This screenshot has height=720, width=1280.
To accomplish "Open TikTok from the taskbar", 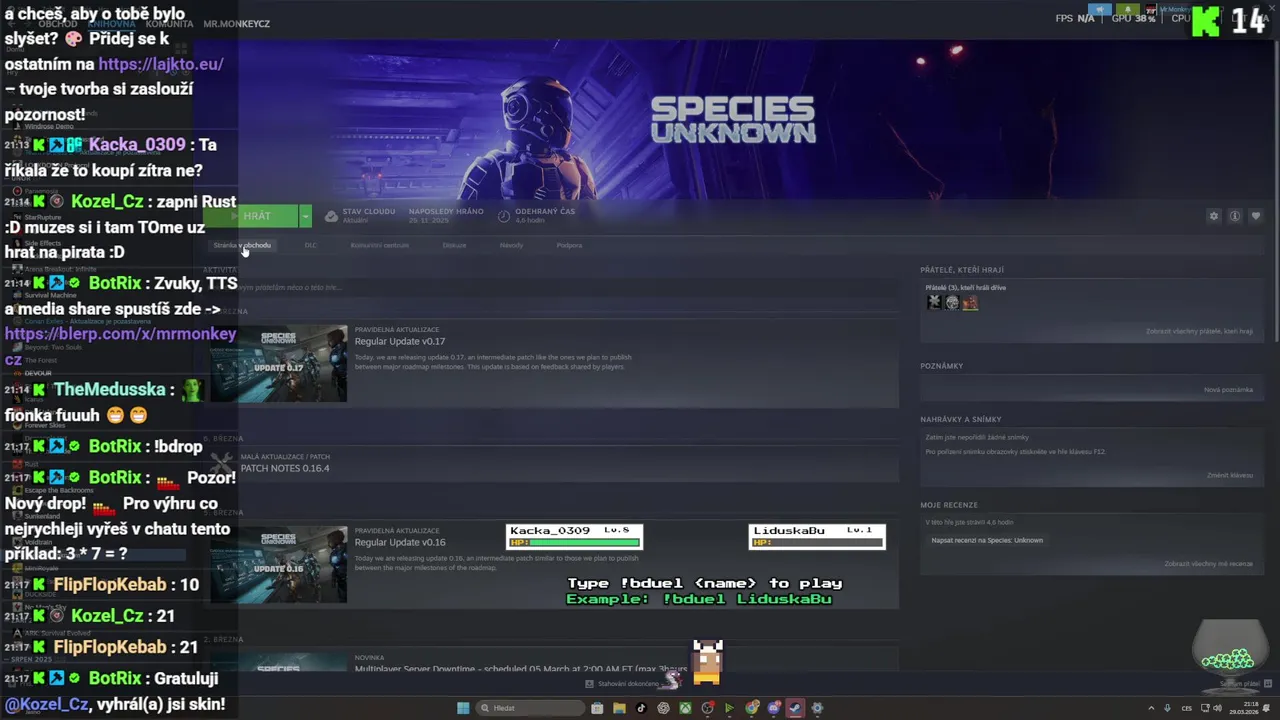I will point(641,708).
